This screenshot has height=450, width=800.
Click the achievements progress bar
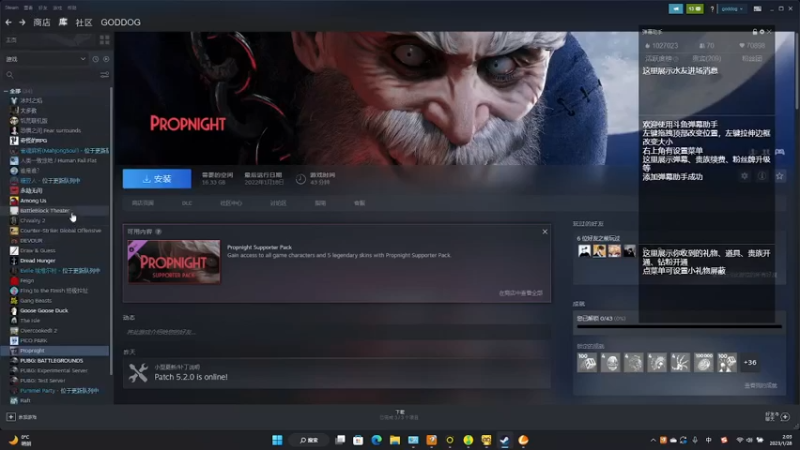click(x=679, y=327)
